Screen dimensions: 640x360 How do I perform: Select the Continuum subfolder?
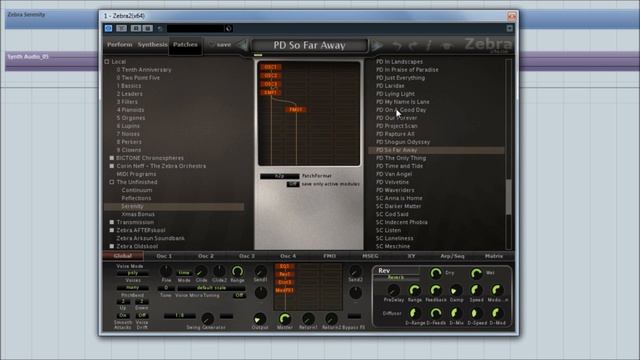click(137, 190)
